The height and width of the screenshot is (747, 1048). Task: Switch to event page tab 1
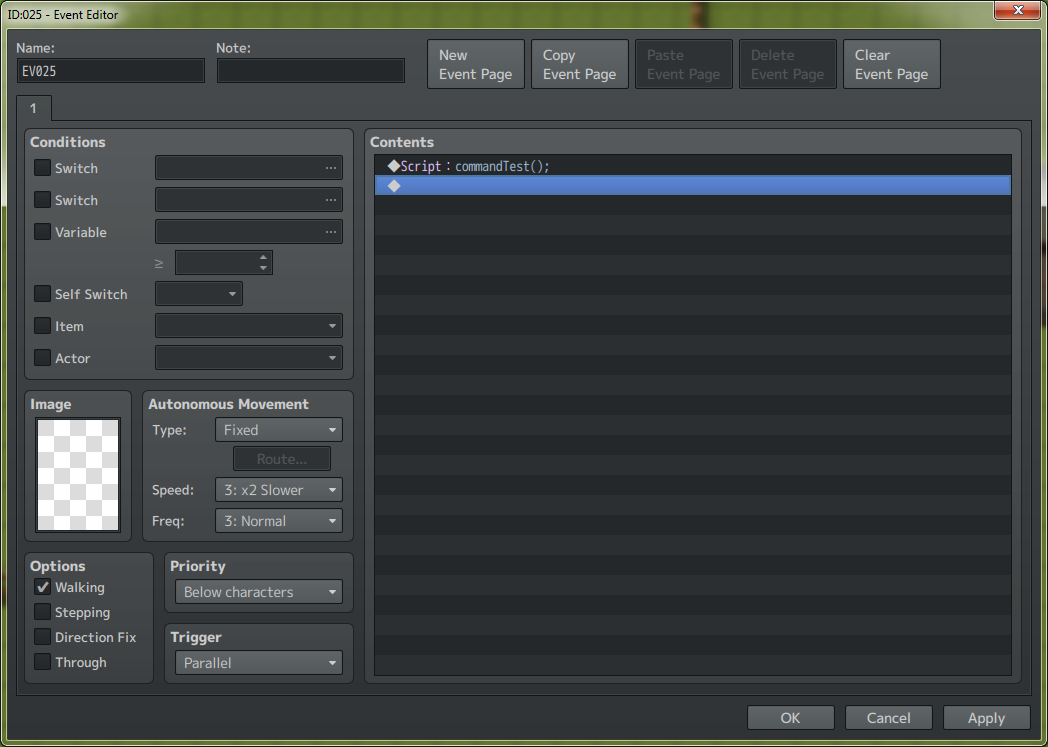(33, 108)
